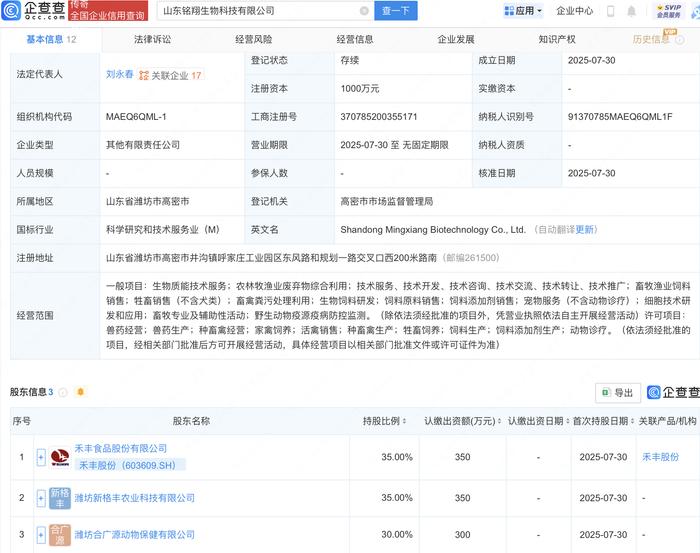Open the 经营信息 tab

[x=355, y=39]
